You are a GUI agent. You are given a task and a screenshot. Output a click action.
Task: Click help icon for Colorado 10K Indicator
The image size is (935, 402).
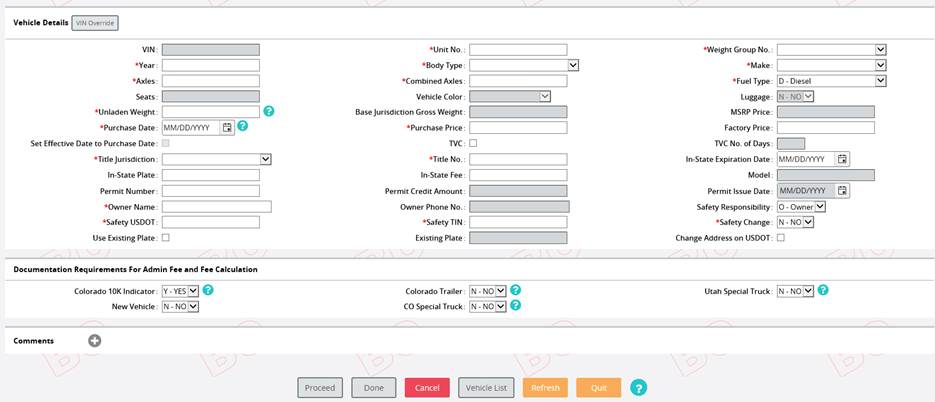pyautogui.click(x=208, y=291)
